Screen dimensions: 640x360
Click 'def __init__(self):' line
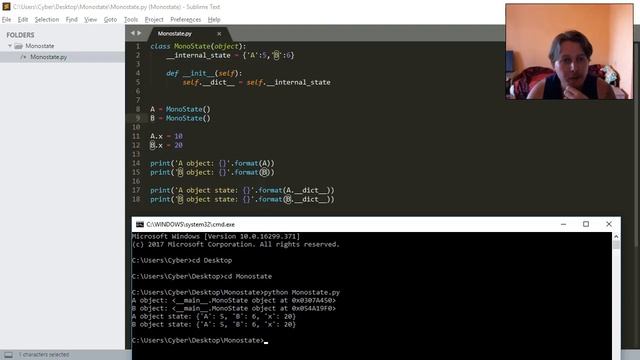pyautogui.click(x=204, y=73)
